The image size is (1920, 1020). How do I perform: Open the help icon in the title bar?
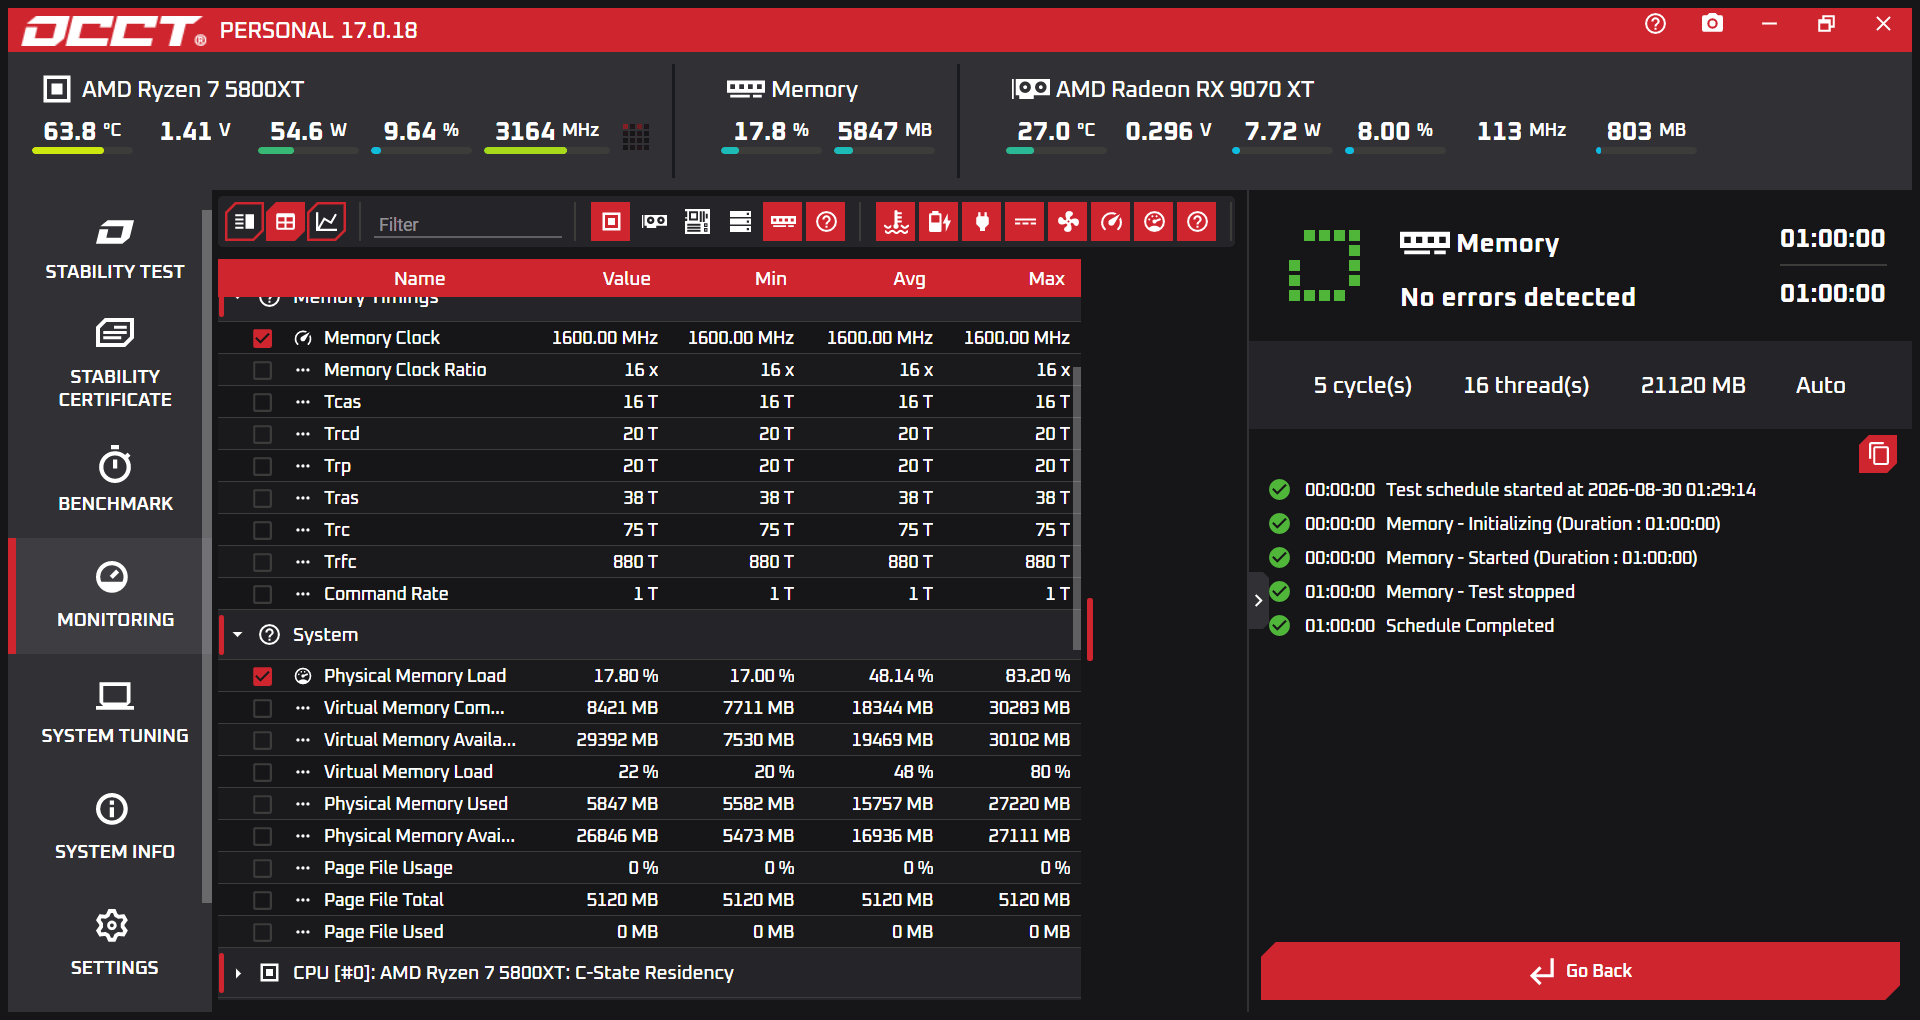point(1655,24)
